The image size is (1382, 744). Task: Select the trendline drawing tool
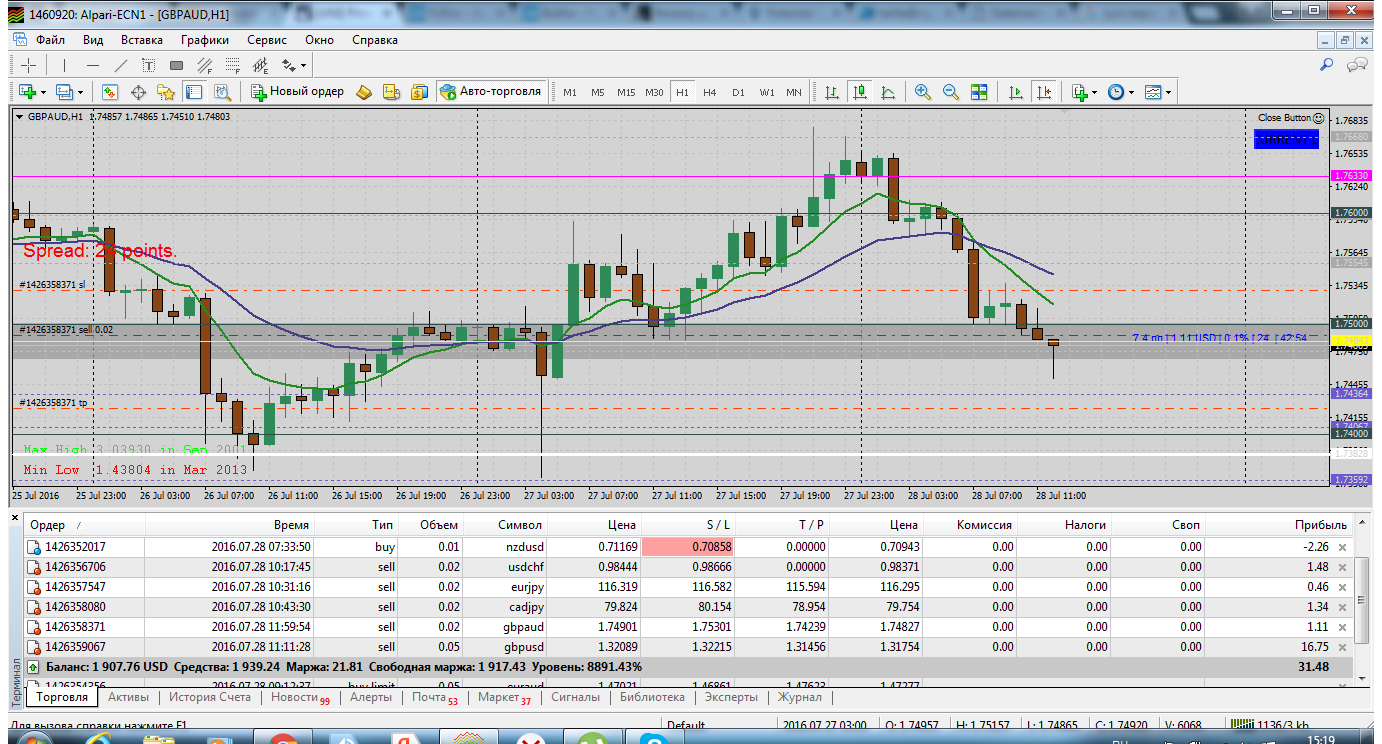121,65
